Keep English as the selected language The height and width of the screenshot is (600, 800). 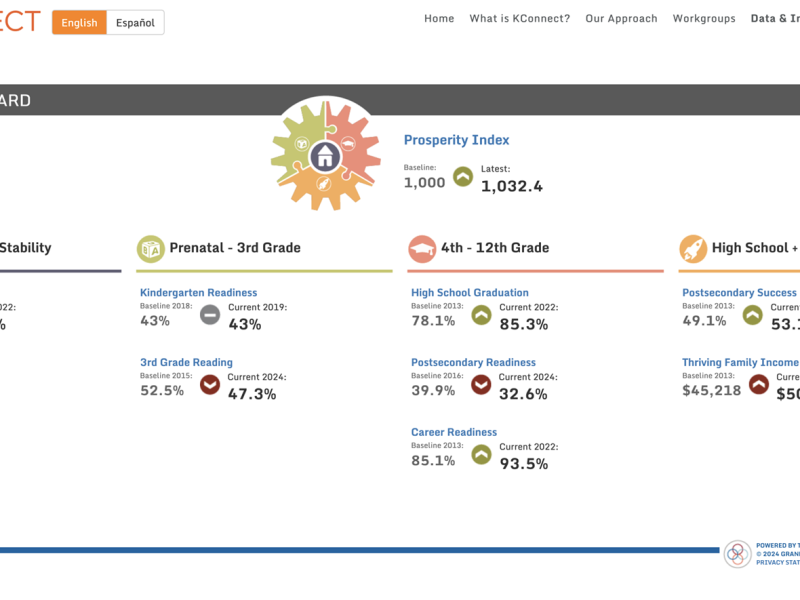[78, 22]
